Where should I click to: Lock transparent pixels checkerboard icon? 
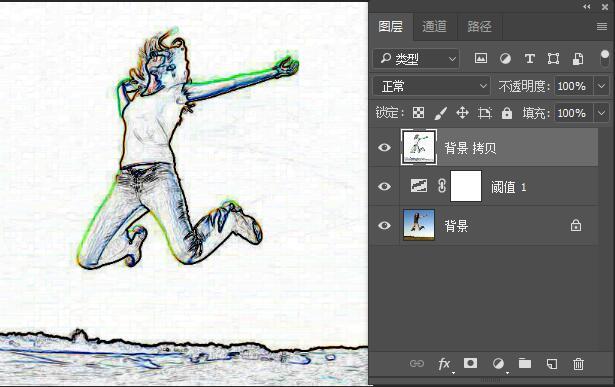point(418,113)
